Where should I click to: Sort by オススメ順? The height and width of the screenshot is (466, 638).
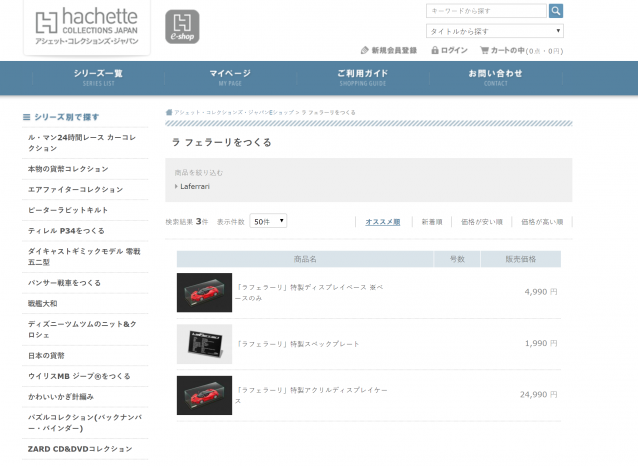click(x=383, y=222)
